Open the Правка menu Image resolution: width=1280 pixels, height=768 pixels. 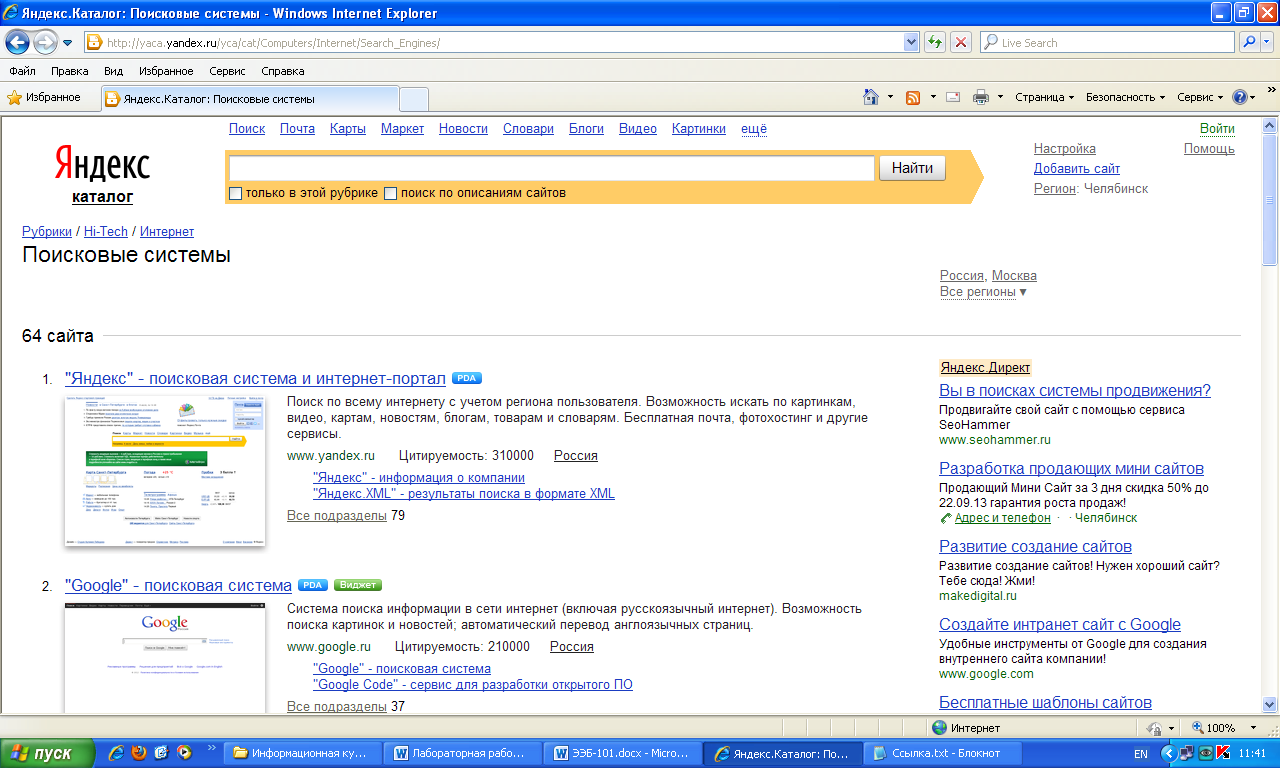point(70,71)
